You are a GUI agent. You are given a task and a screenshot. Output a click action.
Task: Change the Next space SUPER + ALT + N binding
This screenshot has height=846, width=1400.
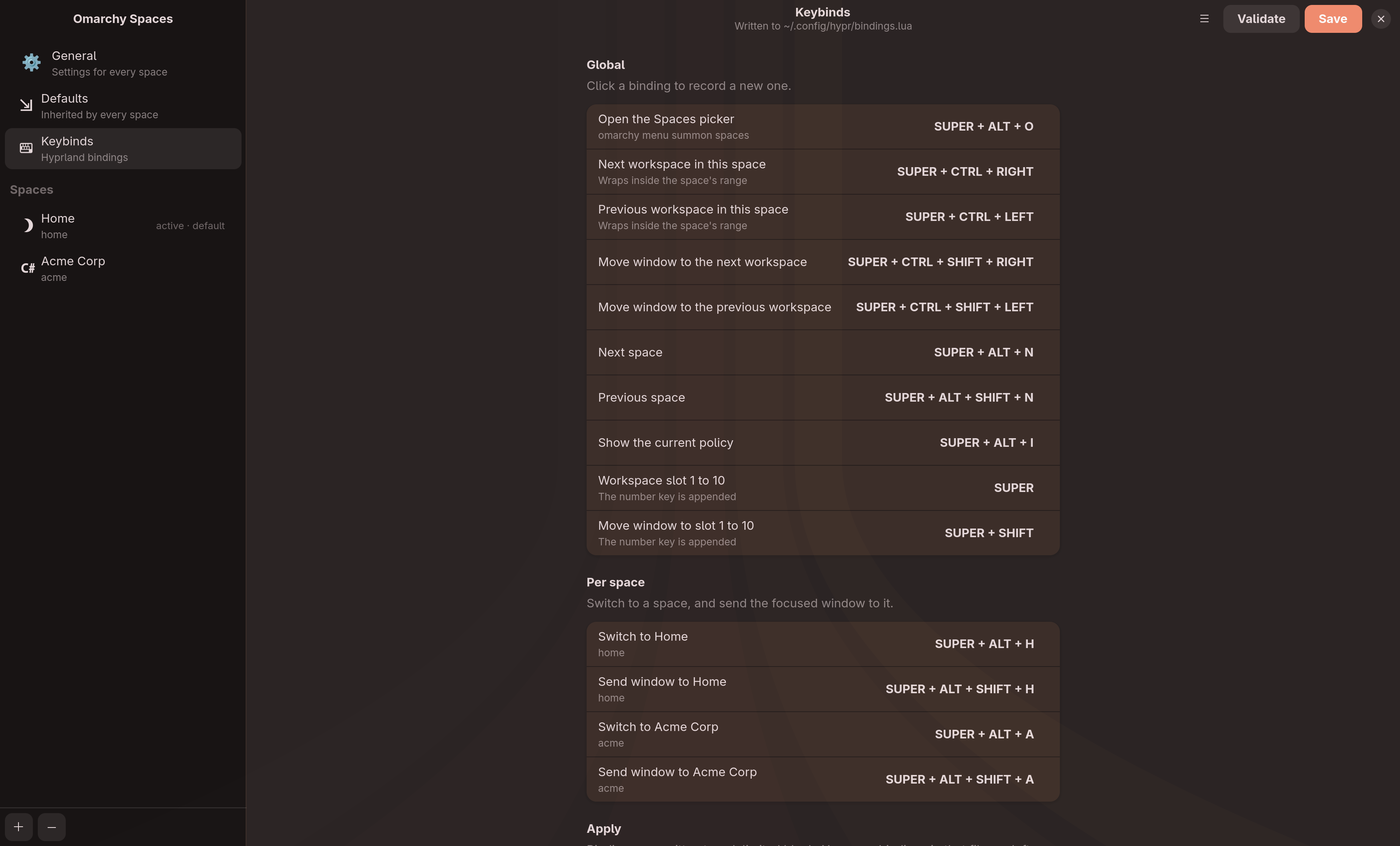click(823, 352)
